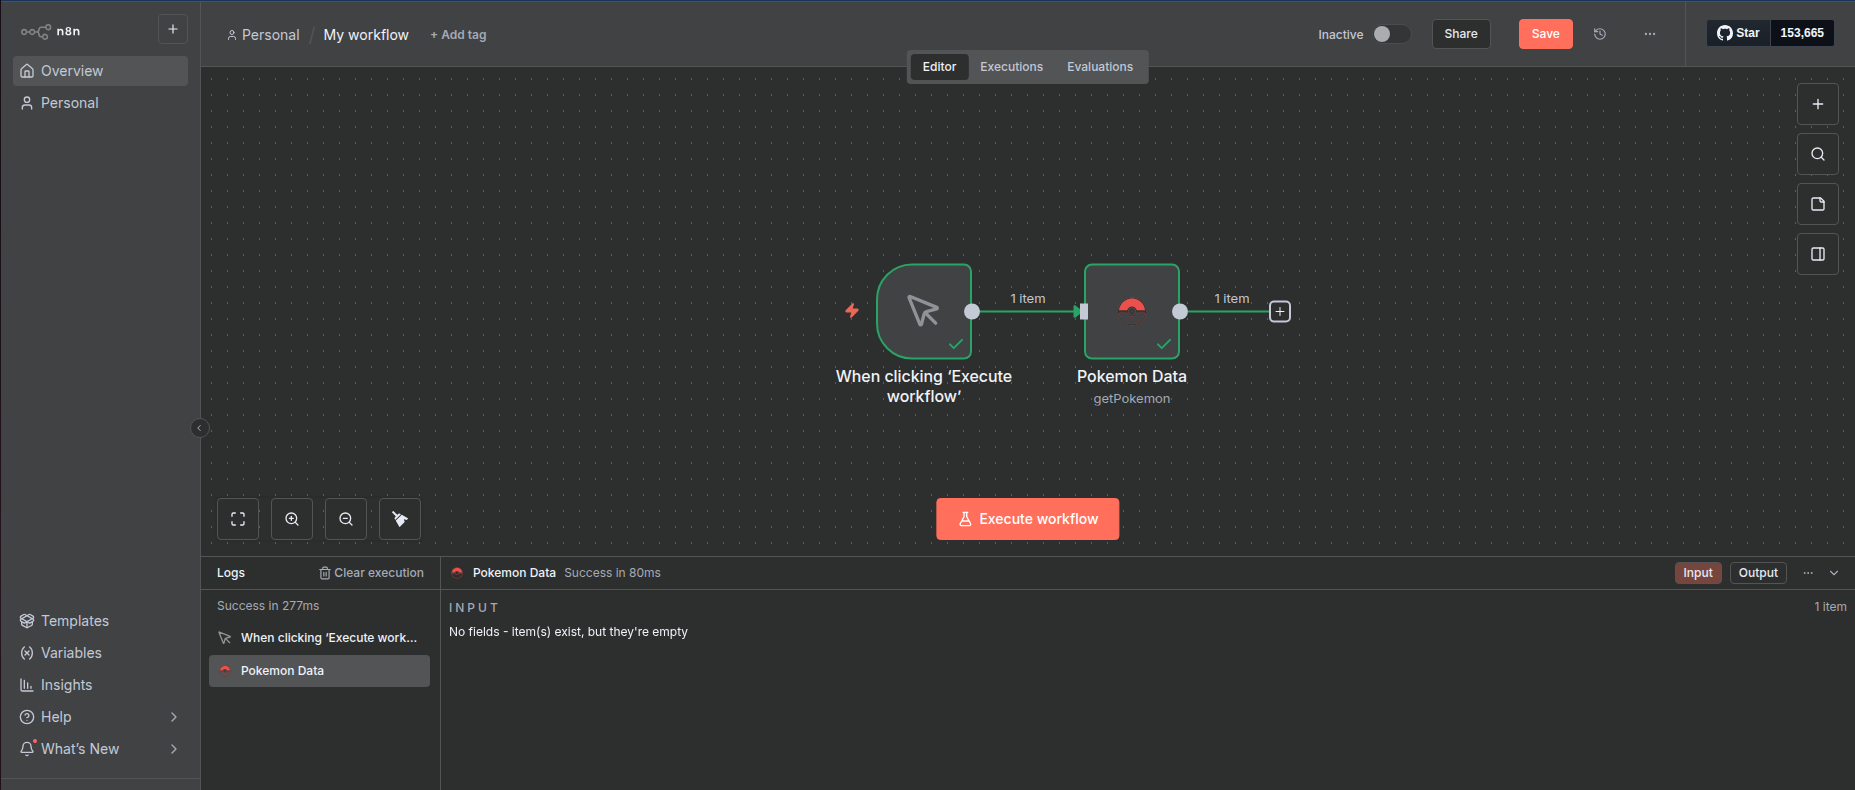
Task: Click '1 item' label after Pokemon Data
Action: 1232,299
